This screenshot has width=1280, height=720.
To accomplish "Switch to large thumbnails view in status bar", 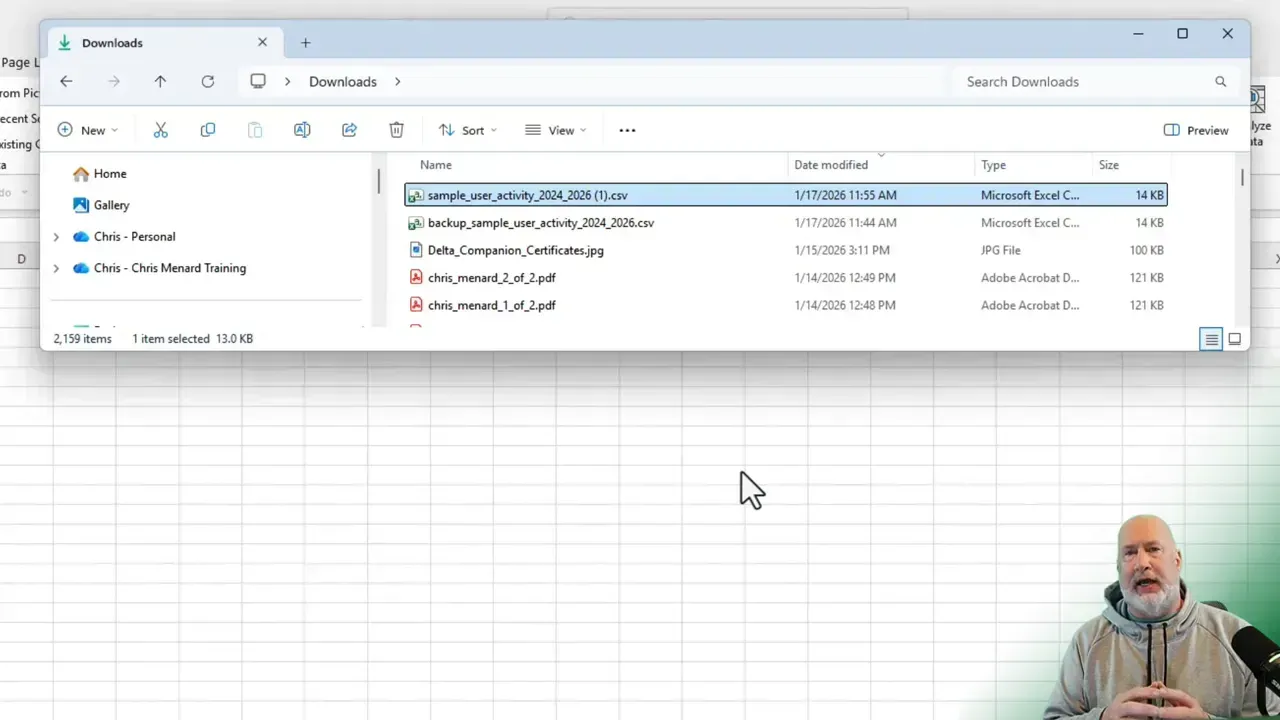I will (1234, 338).
